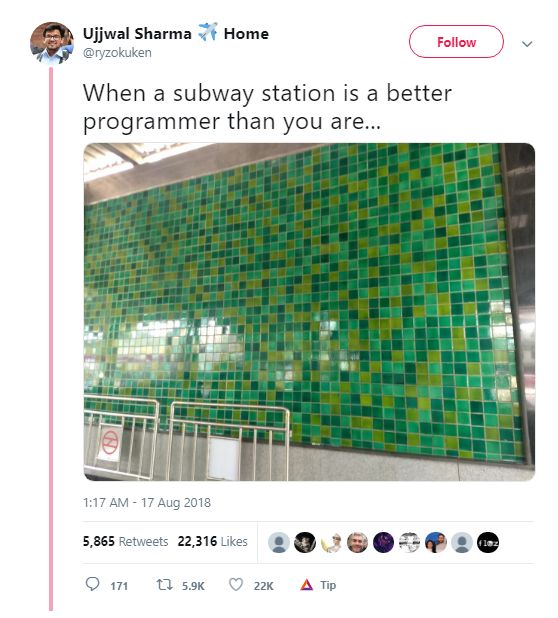This screenshot has height=618, width=558.
Task: Open the tweet options chevron menu
Action: point(527,43)
